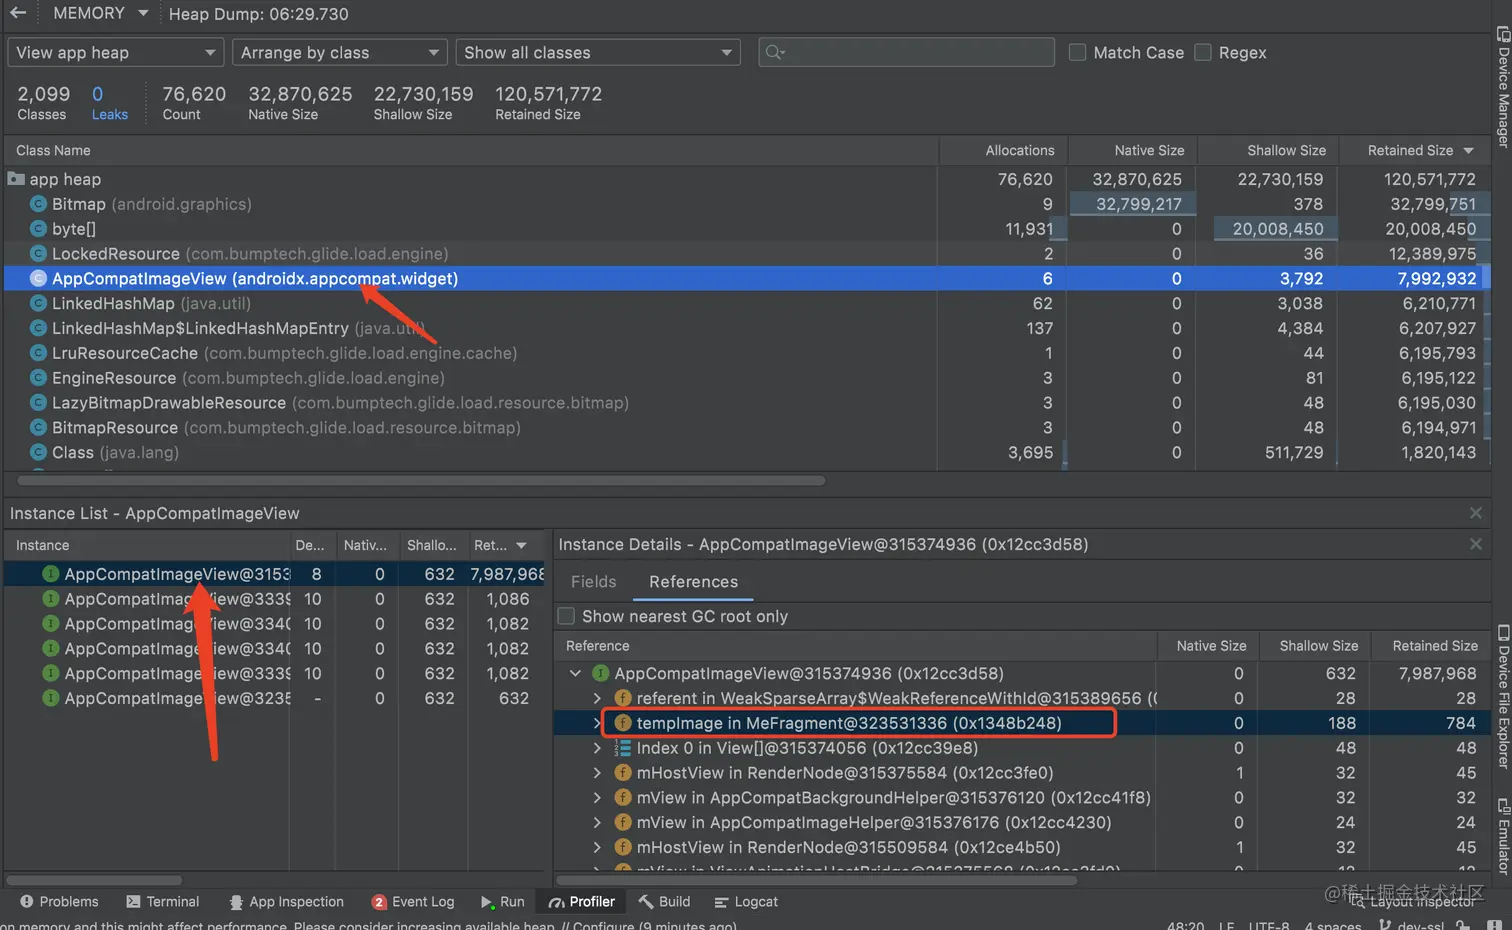Select the LinkedHashMap (java.util) class row

click(745, 303)
